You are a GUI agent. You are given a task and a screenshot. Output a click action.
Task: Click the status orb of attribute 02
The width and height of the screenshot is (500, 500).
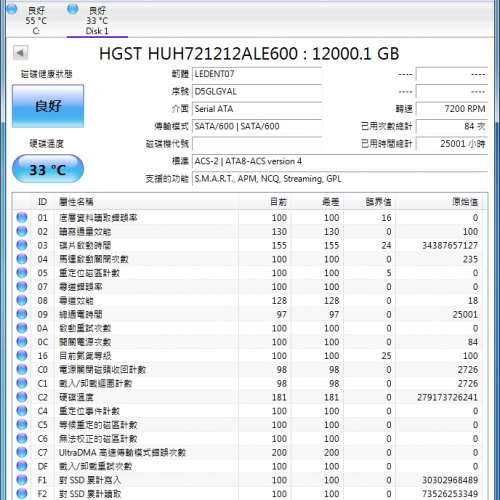[x=22, y=231]
